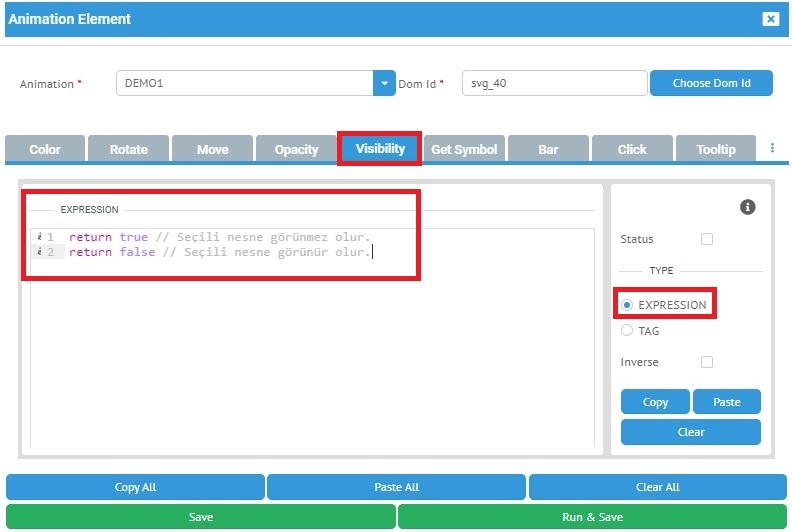Switch to the Color tab
Image resolution: width=792 pixels, height=532 pixels.
pyautogui.click(x=45, y=149)
